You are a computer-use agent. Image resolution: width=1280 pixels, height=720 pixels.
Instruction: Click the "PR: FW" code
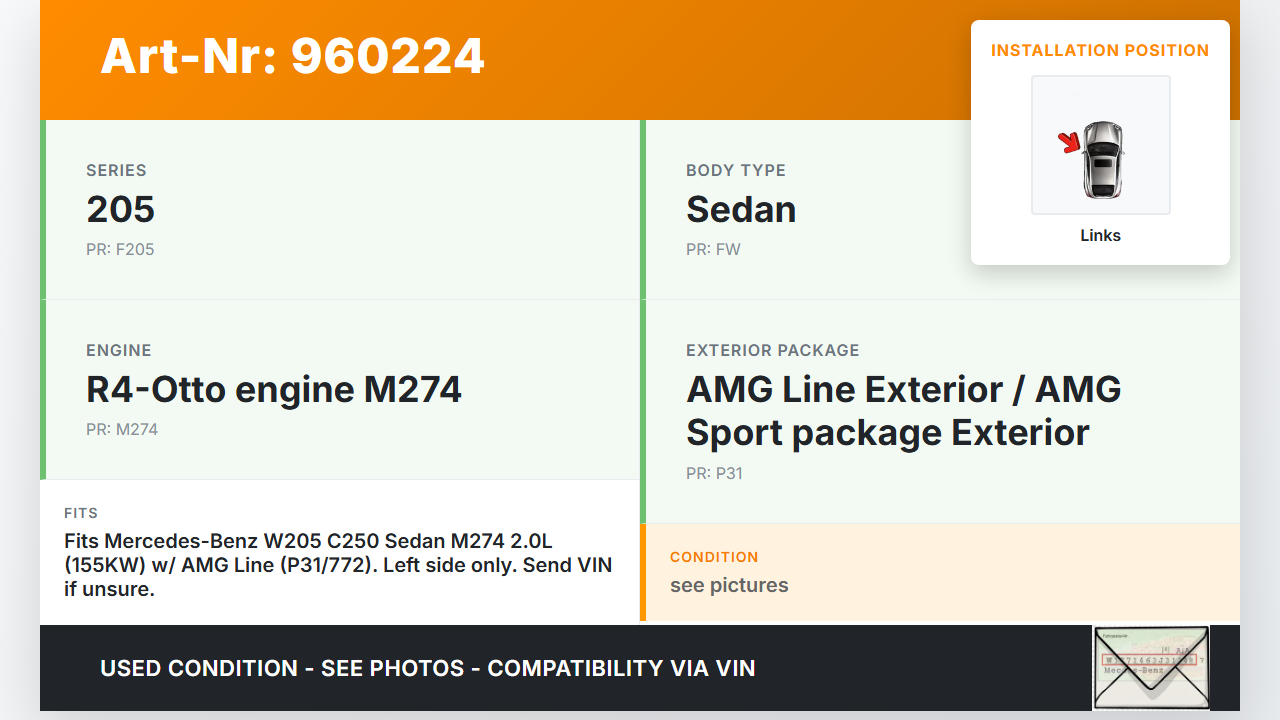713,250
